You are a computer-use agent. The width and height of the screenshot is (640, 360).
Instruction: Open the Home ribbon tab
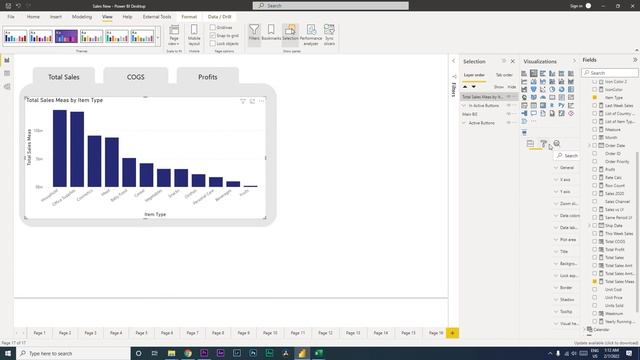pyautogui.click(x=33, y=17)
